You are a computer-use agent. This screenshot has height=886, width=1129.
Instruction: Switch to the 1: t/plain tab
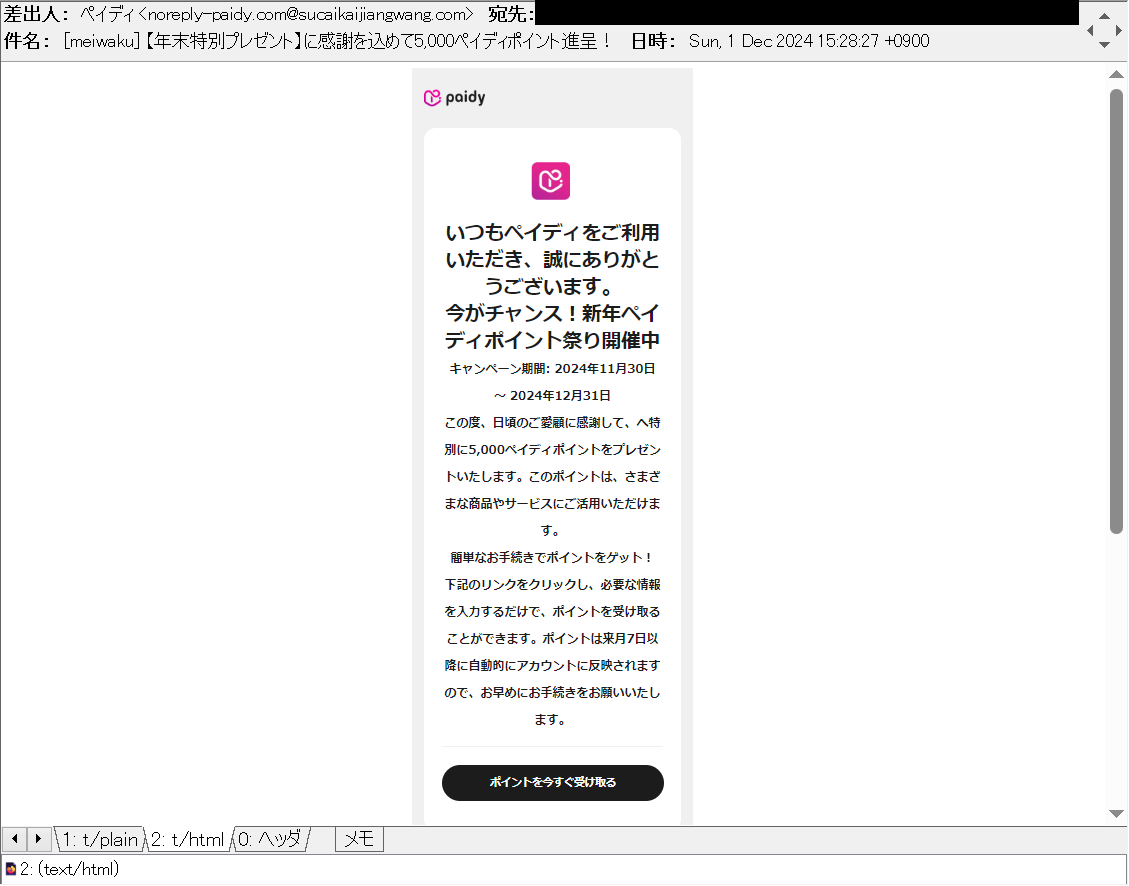pyautogui.click(x=98, y=839)
